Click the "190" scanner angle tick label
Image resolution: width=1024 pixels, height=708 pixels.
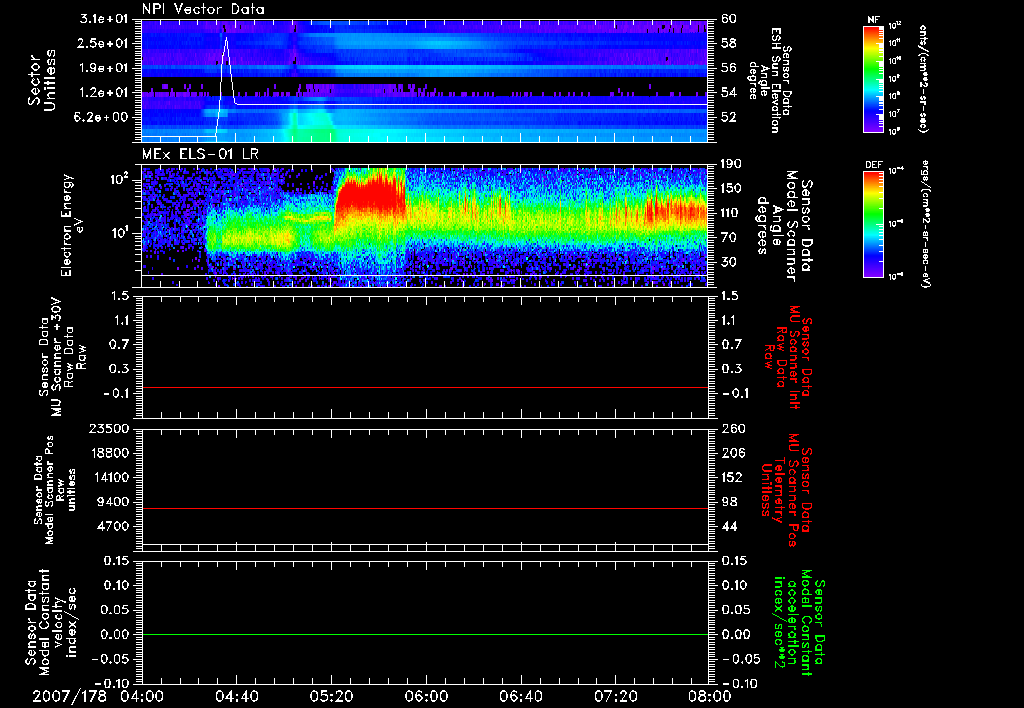(x=733, y=164)
